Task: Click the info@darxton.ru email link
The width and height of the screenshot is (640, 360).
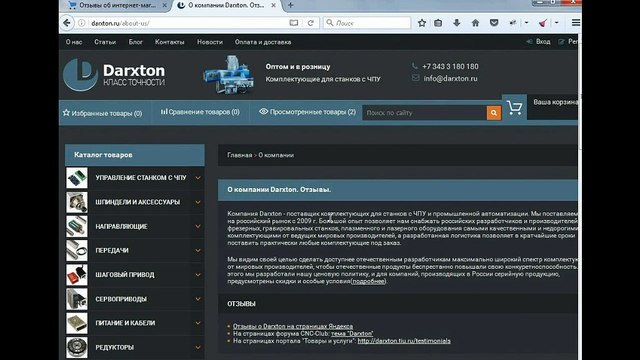Action: click(x=450, y=78)
